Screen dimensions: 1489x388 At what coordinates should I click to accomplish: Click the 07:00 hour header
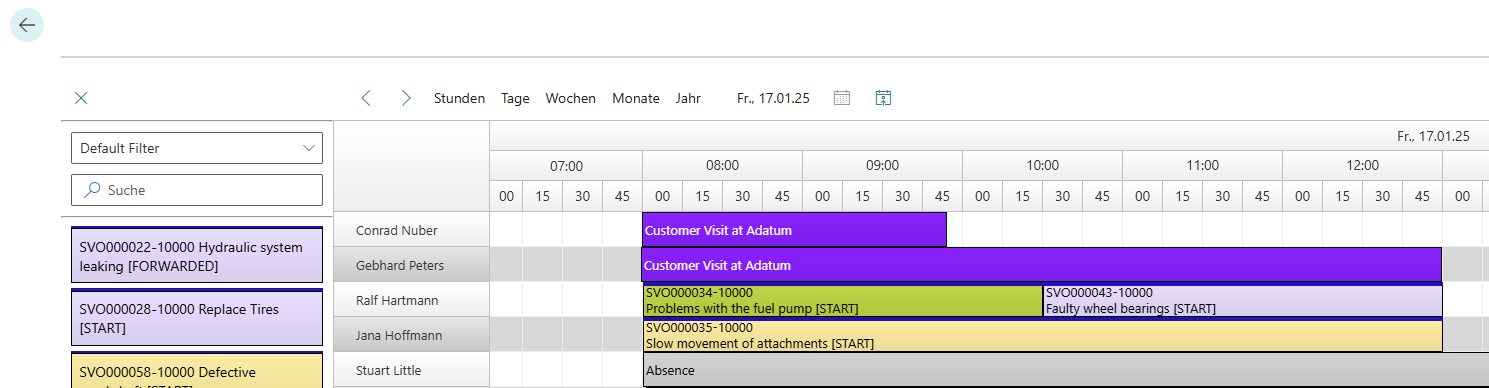[566, 166]
